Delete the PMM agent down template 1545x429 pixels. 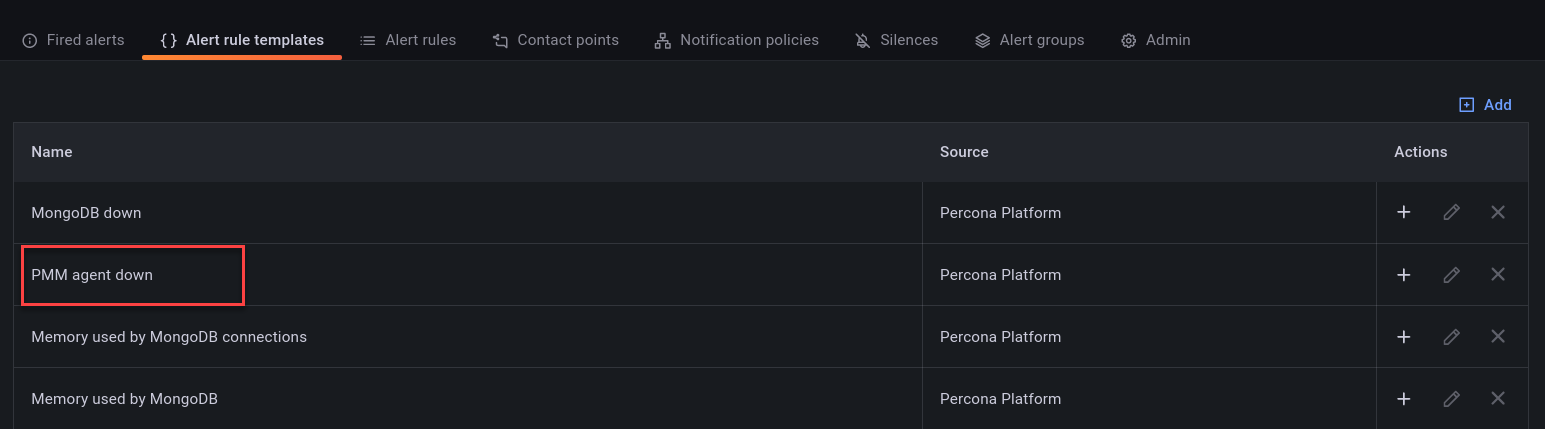click(x=1498, y=274)
